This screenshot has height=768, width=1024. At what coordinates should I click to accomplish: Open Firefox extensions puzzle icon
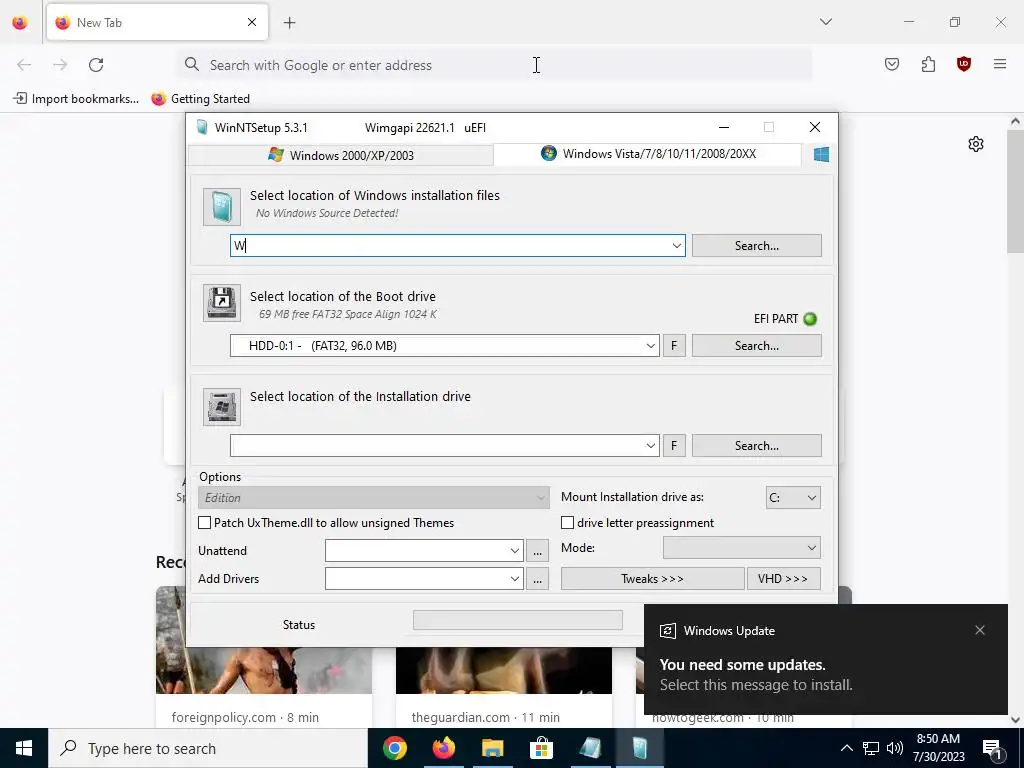(928, 64)
